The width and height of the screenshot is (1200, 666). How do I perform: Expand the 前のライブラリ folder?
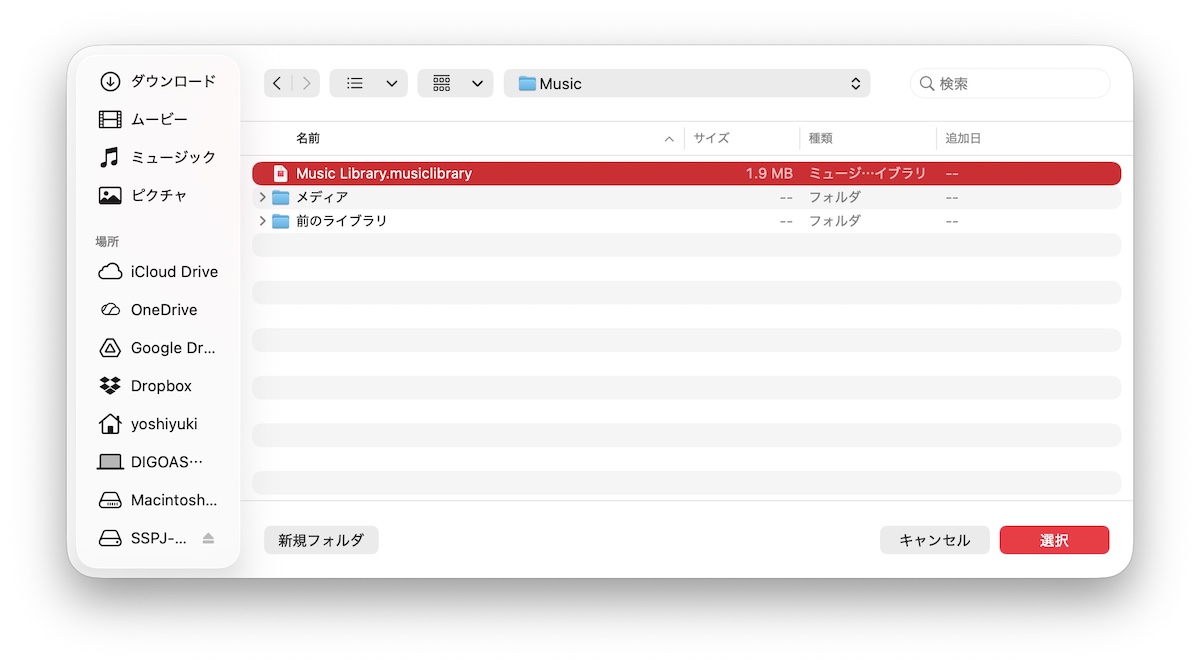click(262, 221)
